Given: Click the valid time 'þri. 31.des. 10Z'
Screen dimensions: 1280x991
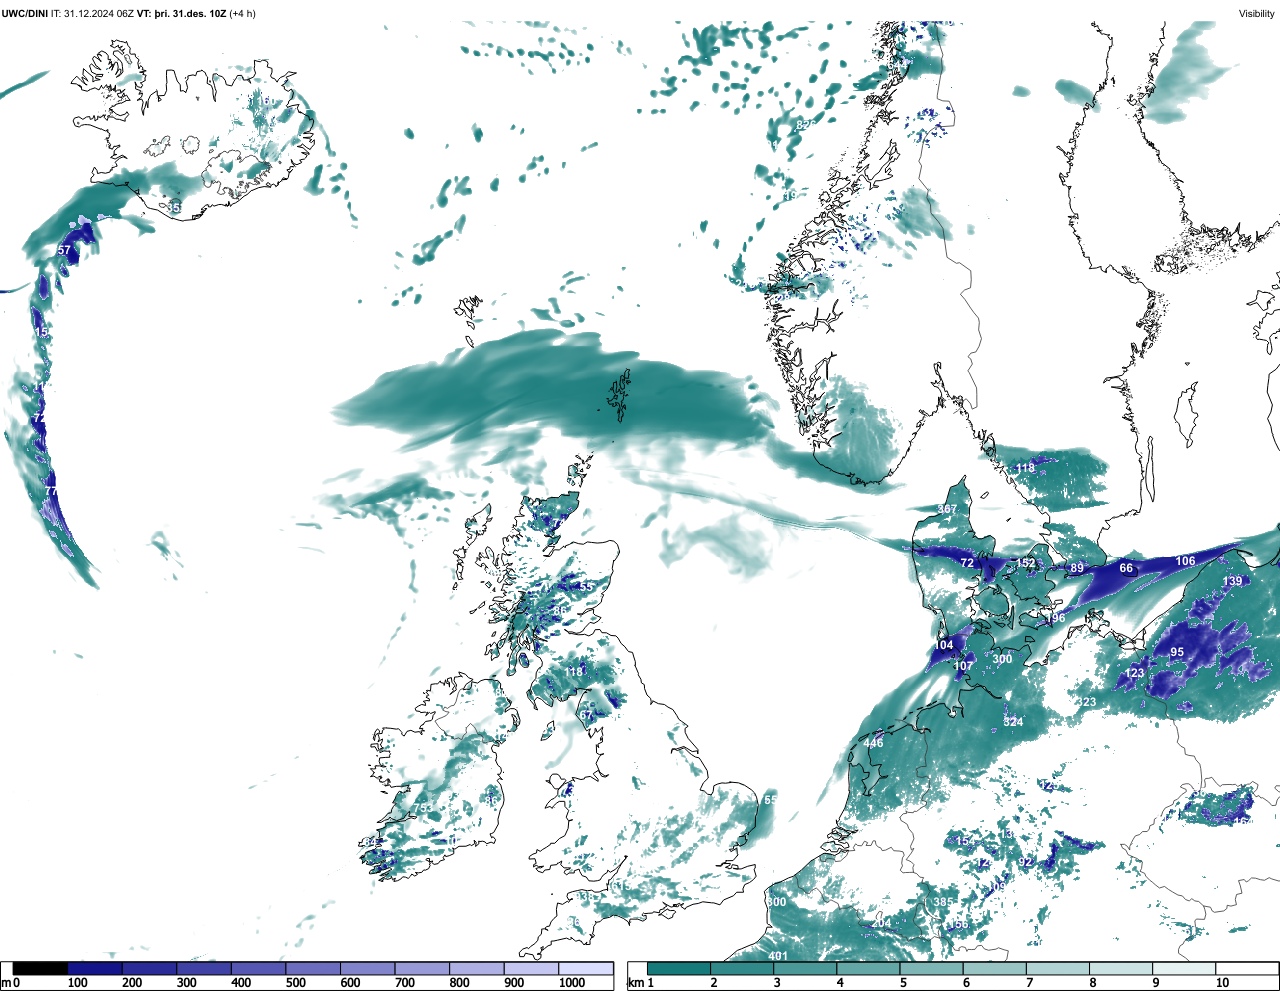Looking at the screenshot, I should [x=190, y=13].
